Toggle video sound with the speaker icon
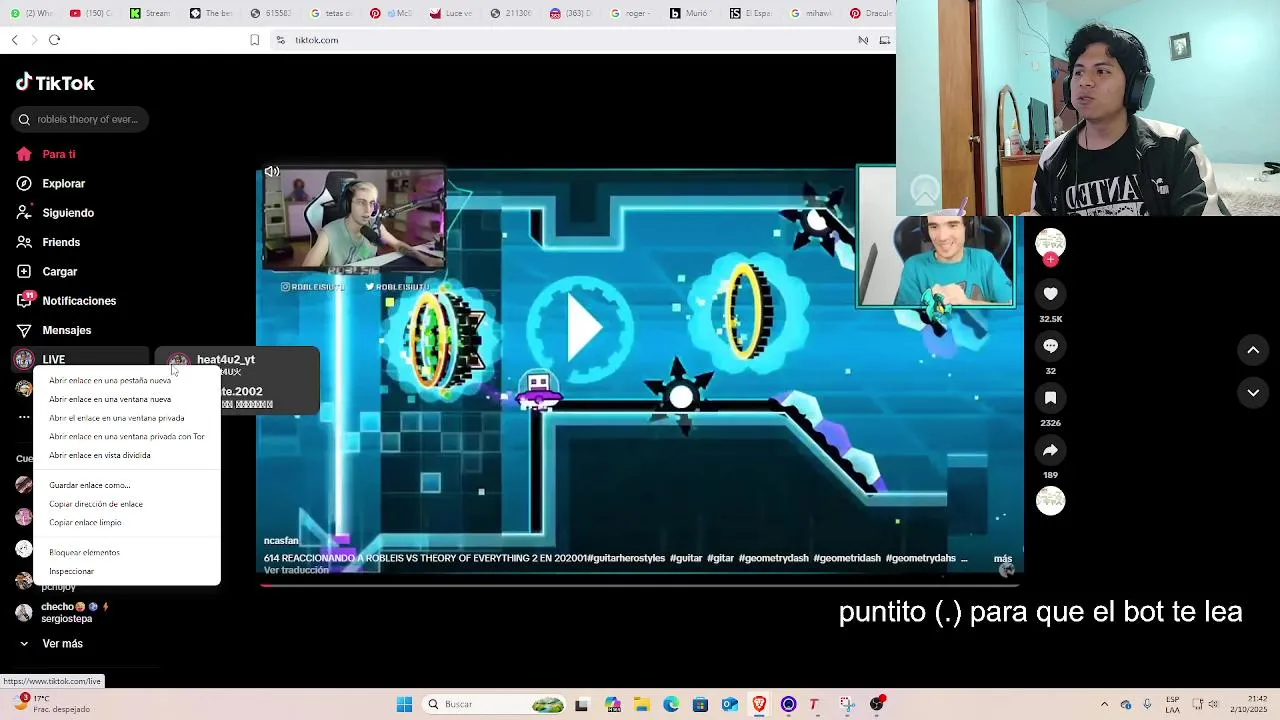The width and height of the screenshot is (1280, 720). pos(272,172)
